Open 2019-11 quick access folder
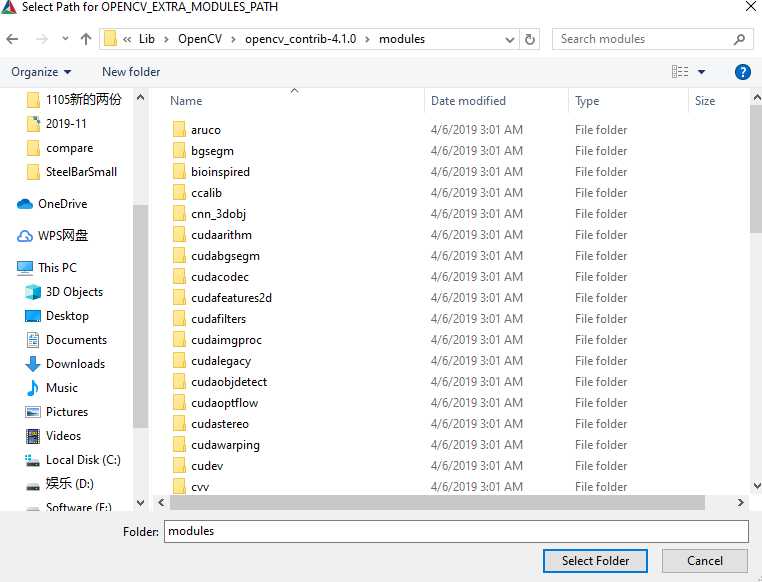 (x=66, y=123)
